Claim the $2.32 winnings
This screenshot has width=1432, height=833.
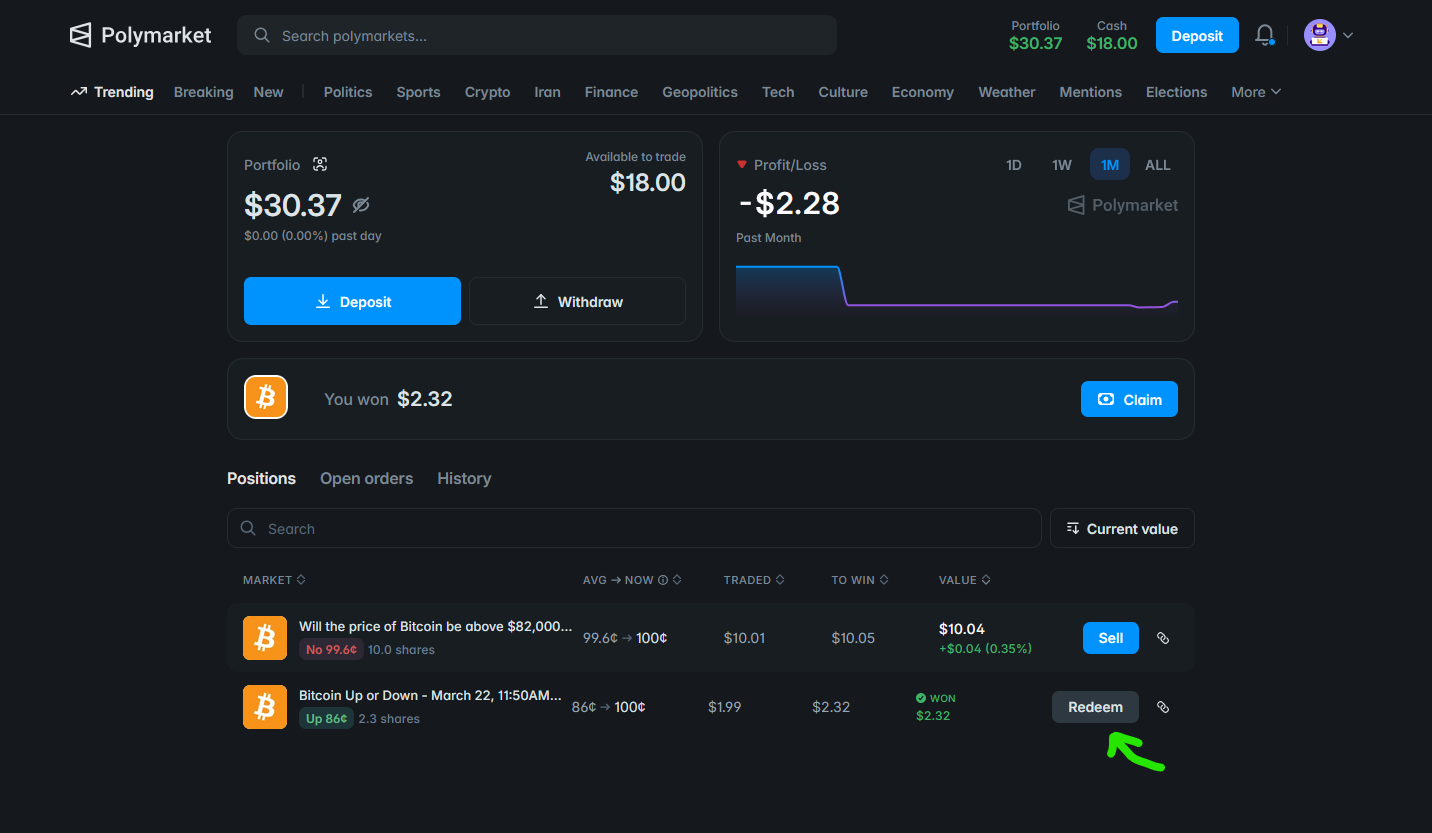click(x=1129, y=399)
